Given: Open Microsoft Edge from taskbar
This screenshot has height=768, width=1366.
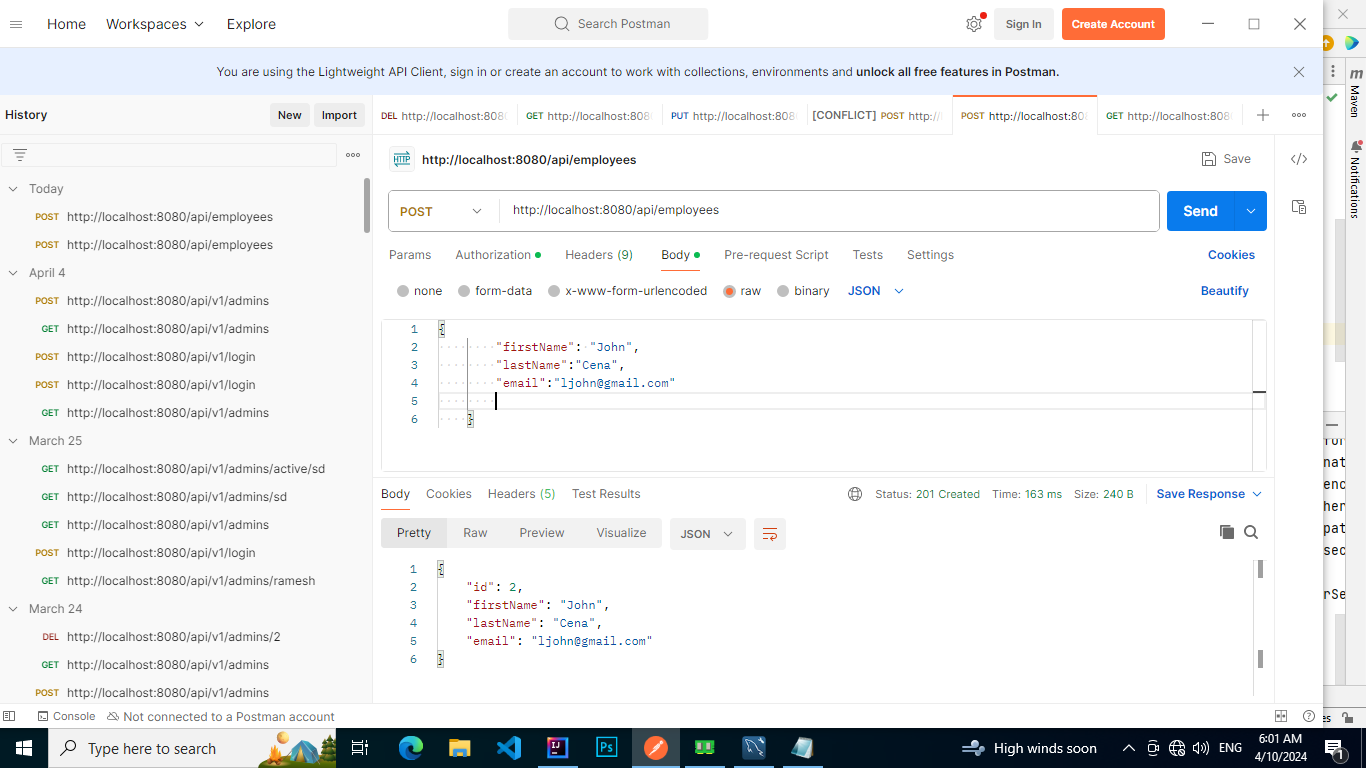Looking at the screenshot, I should tap(410, 748).
